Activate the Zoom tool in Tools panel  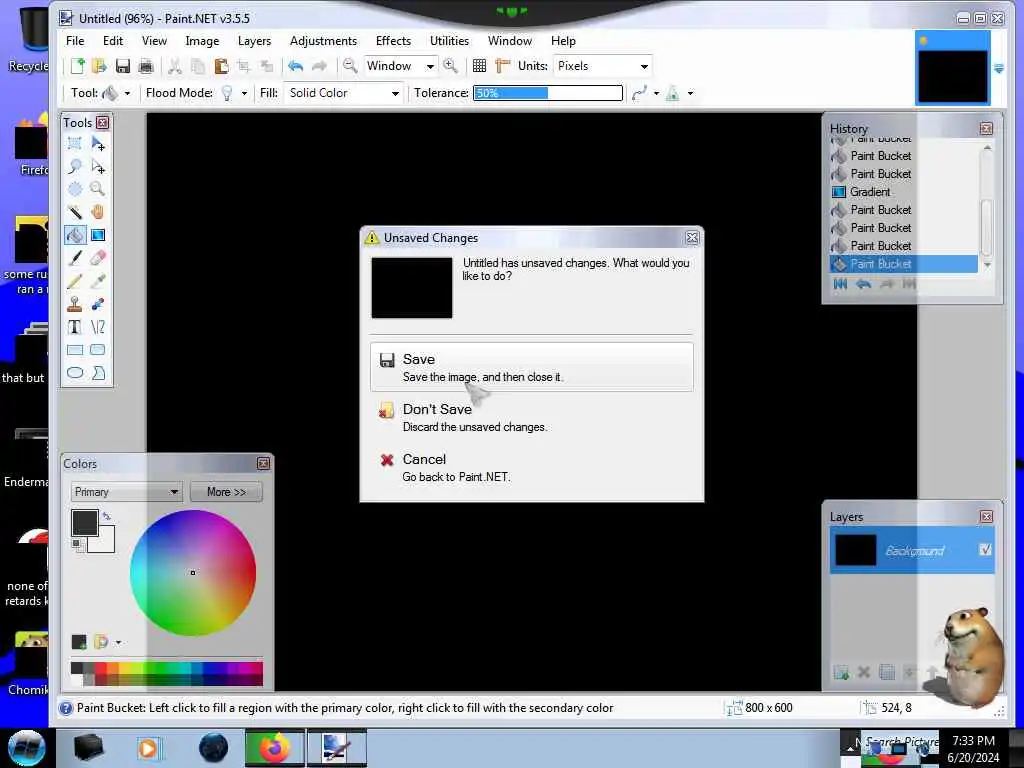point(98,189)
